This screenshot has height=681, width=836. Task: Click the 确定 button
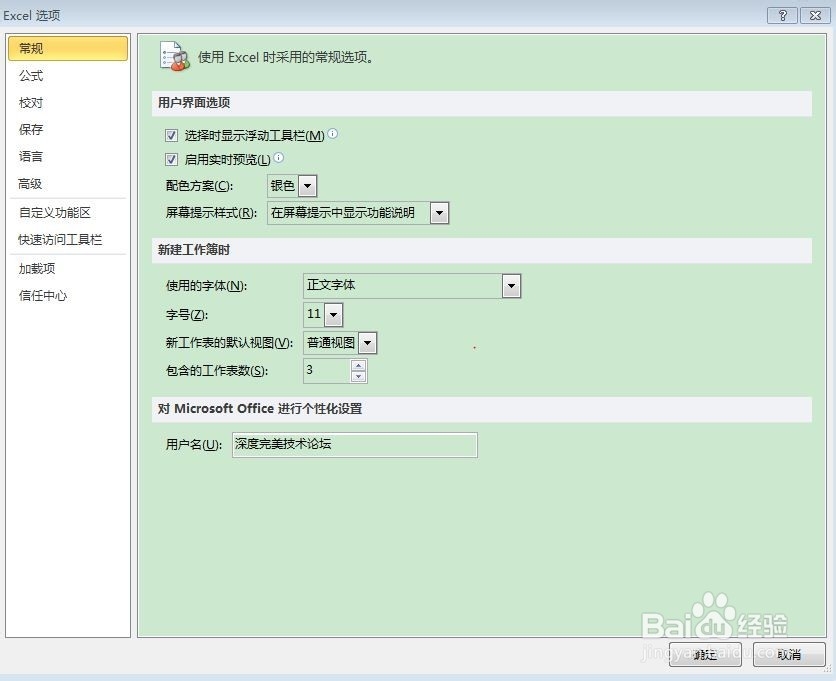[x=705, y=654]
